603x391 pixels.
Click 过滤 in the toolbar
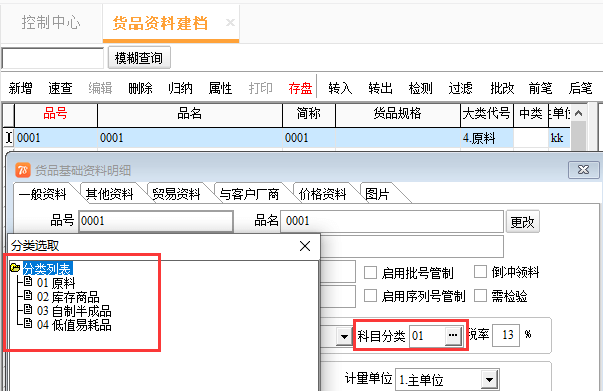(x=460, y=88)
